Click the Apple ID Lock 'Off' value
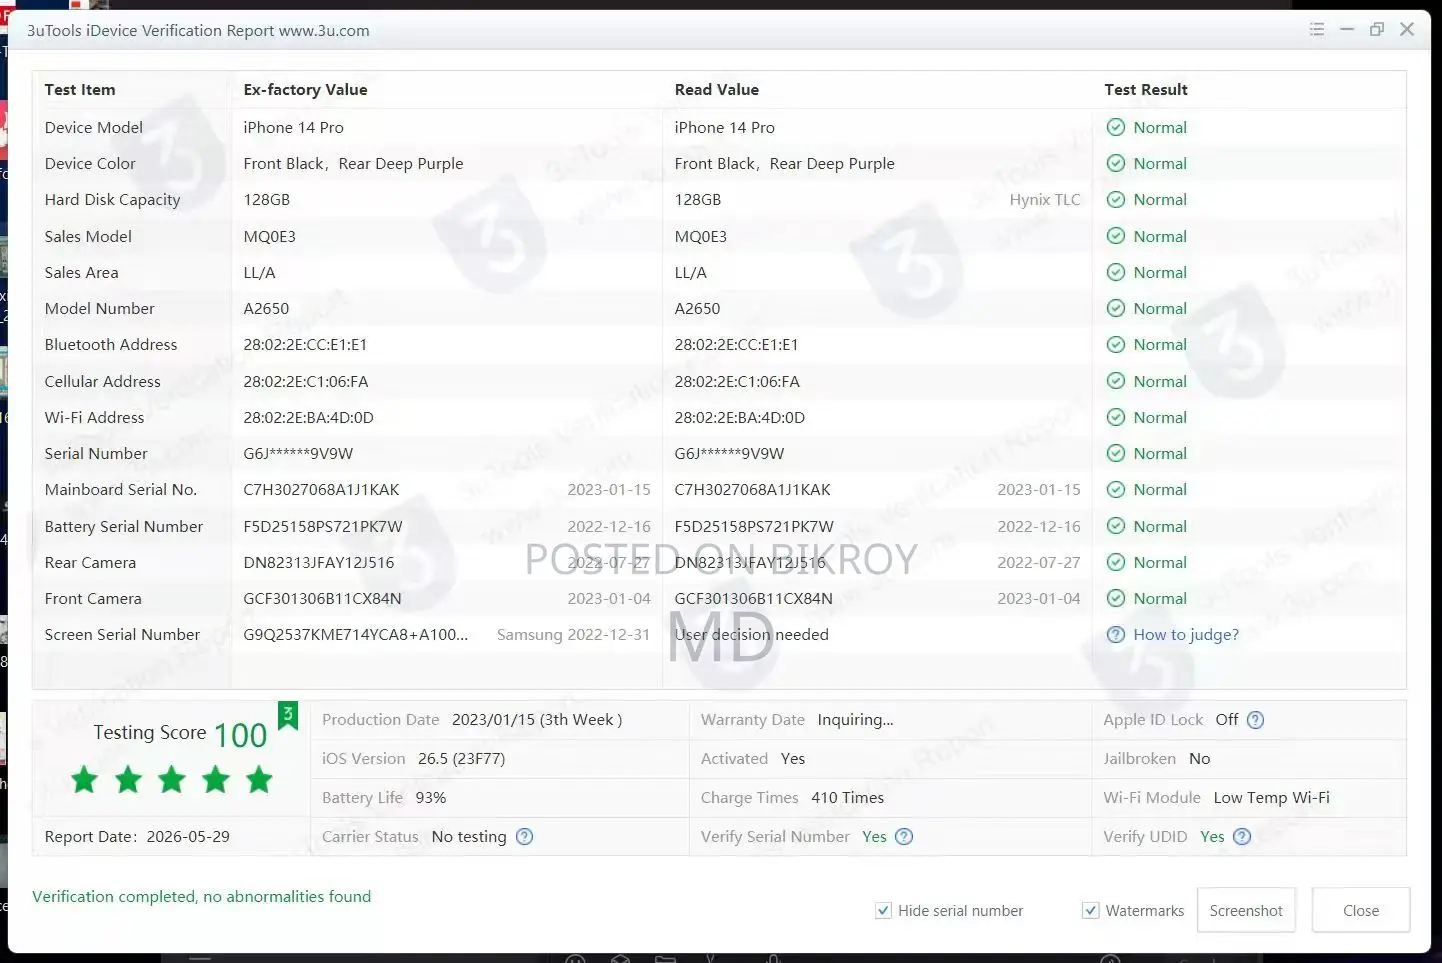The image size is (1442, 963). tap(1227, 720)
